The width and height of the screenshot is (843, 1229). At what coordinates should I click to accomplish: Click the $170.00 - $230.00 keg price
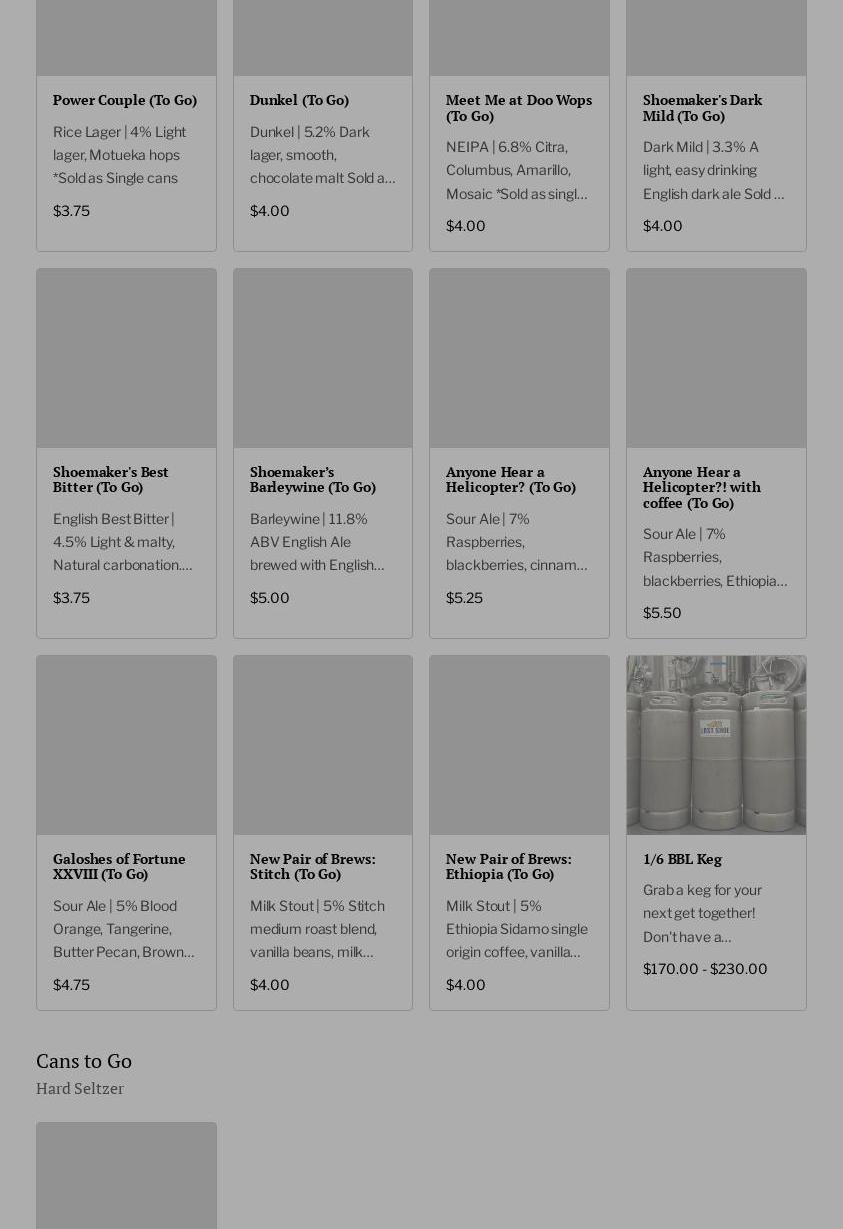(x=705, y=969)
